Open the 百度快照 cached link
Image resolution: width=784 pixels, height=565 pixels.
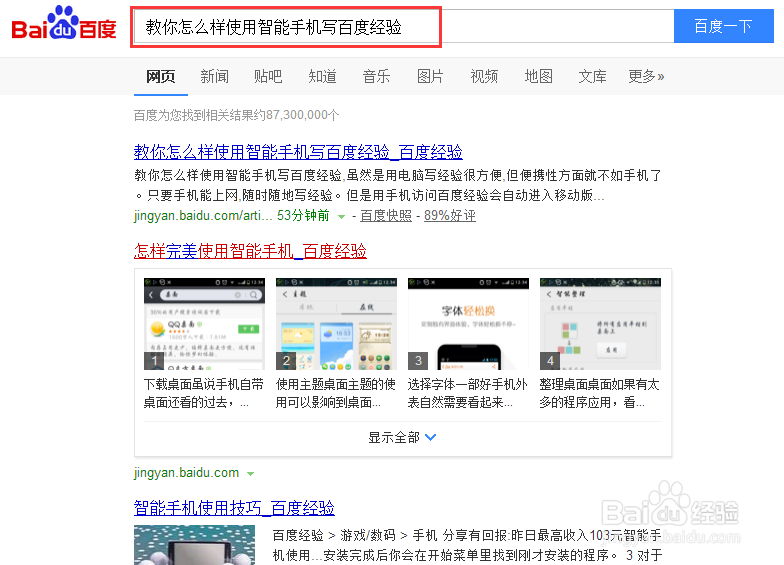click(386, 216)
